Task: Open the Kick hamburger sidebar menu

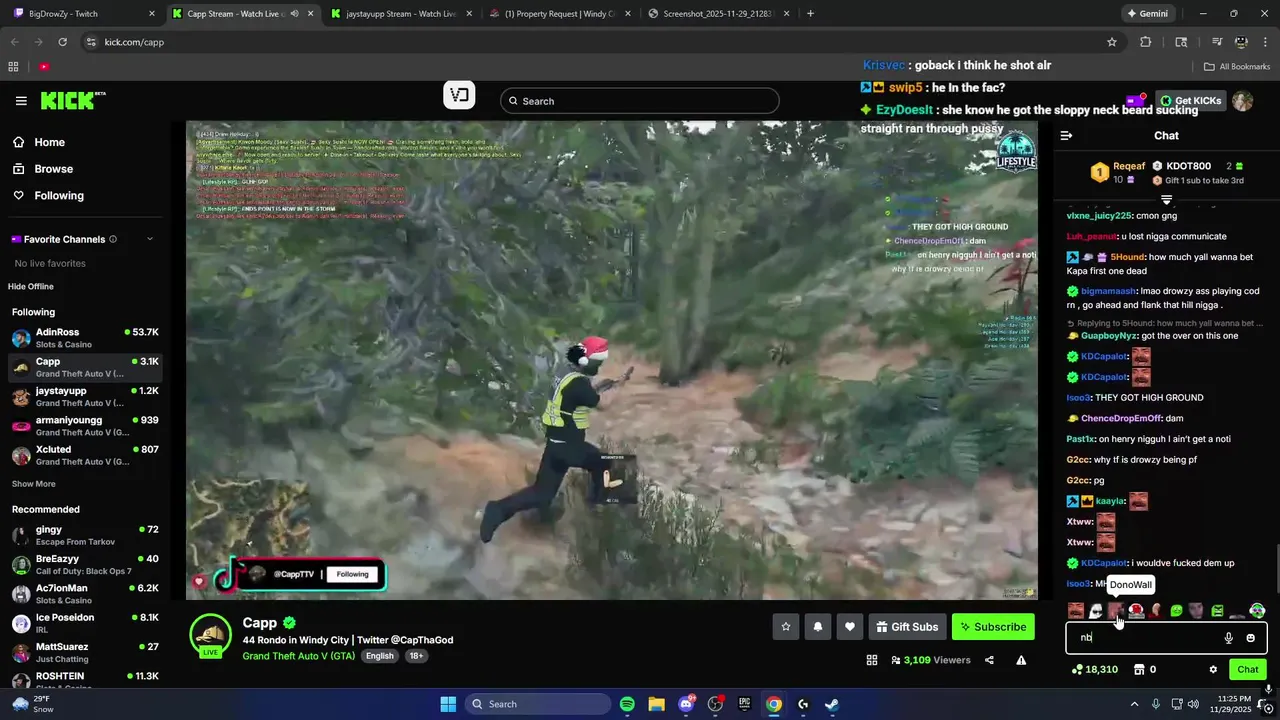Action: [x=21, y=101]
